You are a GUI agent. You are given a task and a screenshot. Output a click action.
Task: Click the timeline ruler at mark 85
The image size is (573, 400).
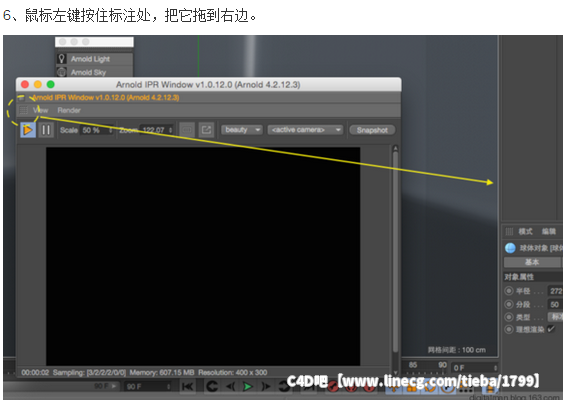[x=413, y=365]
